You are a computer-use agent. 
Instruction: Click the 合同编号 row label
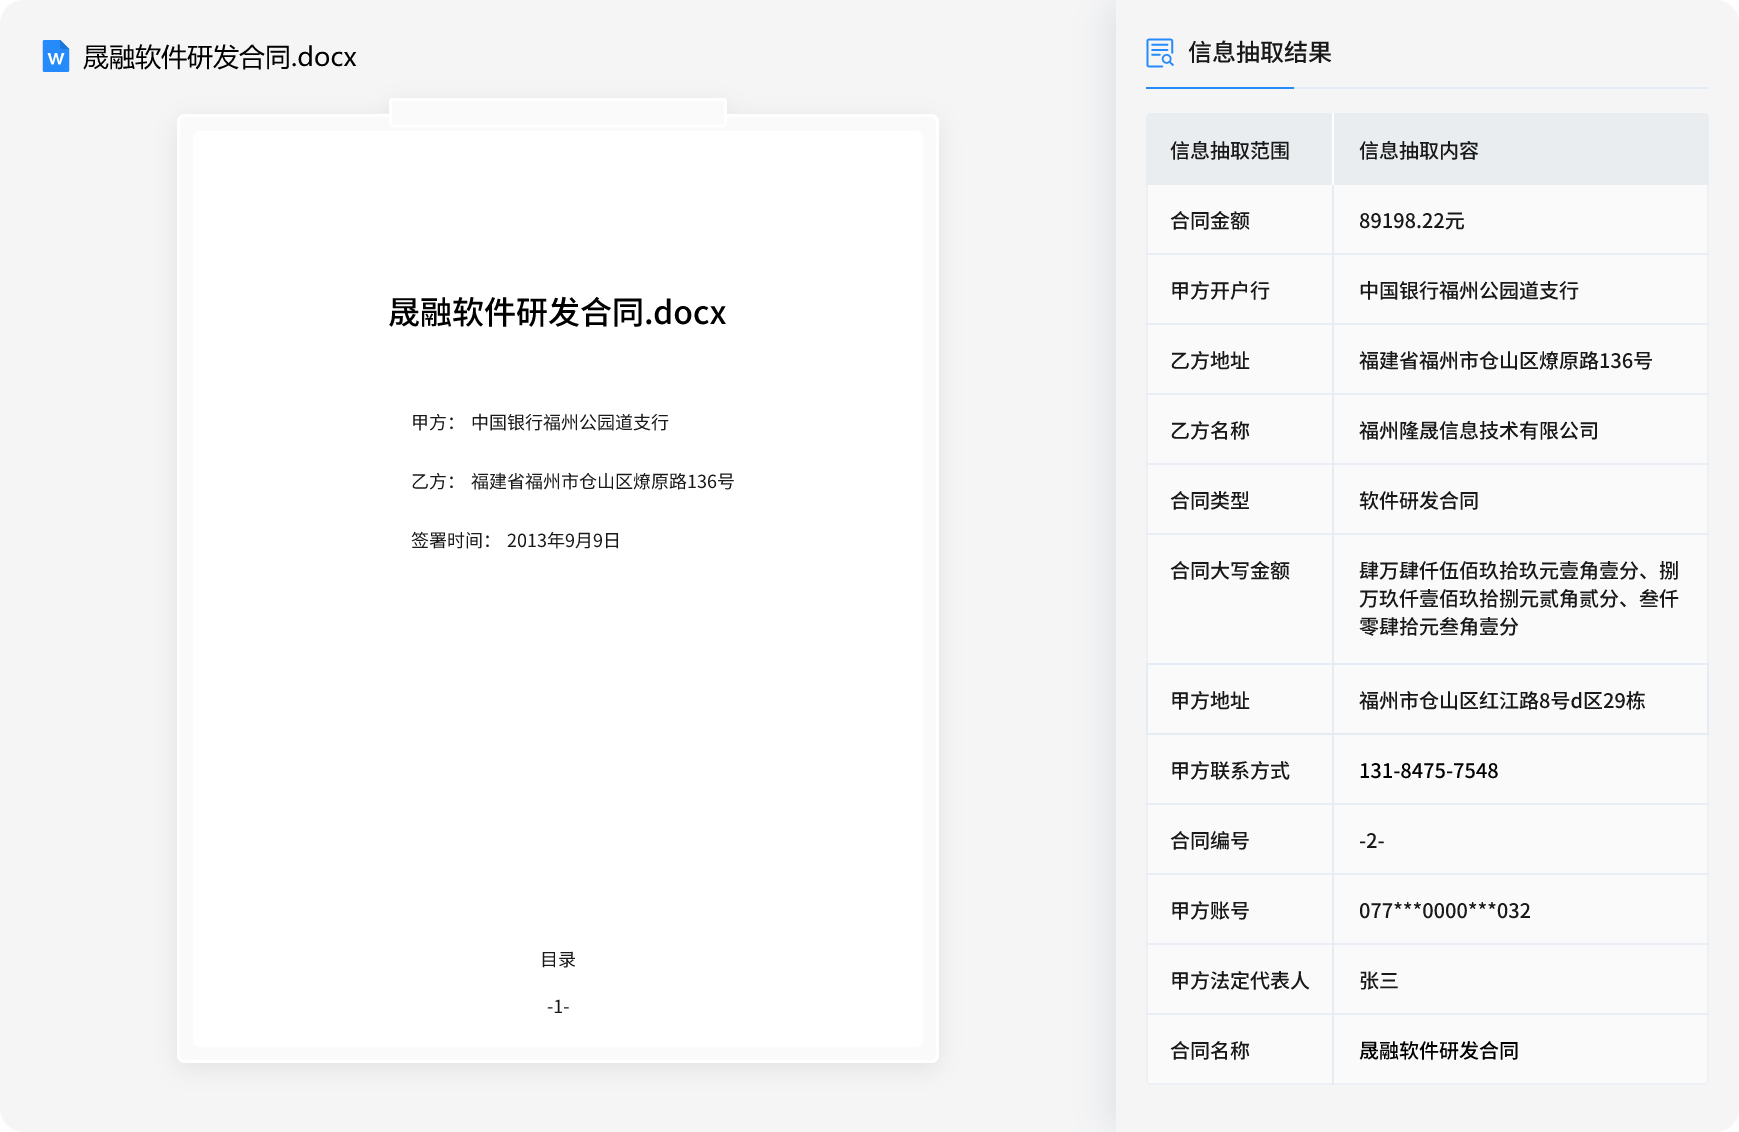(1210, 841)
